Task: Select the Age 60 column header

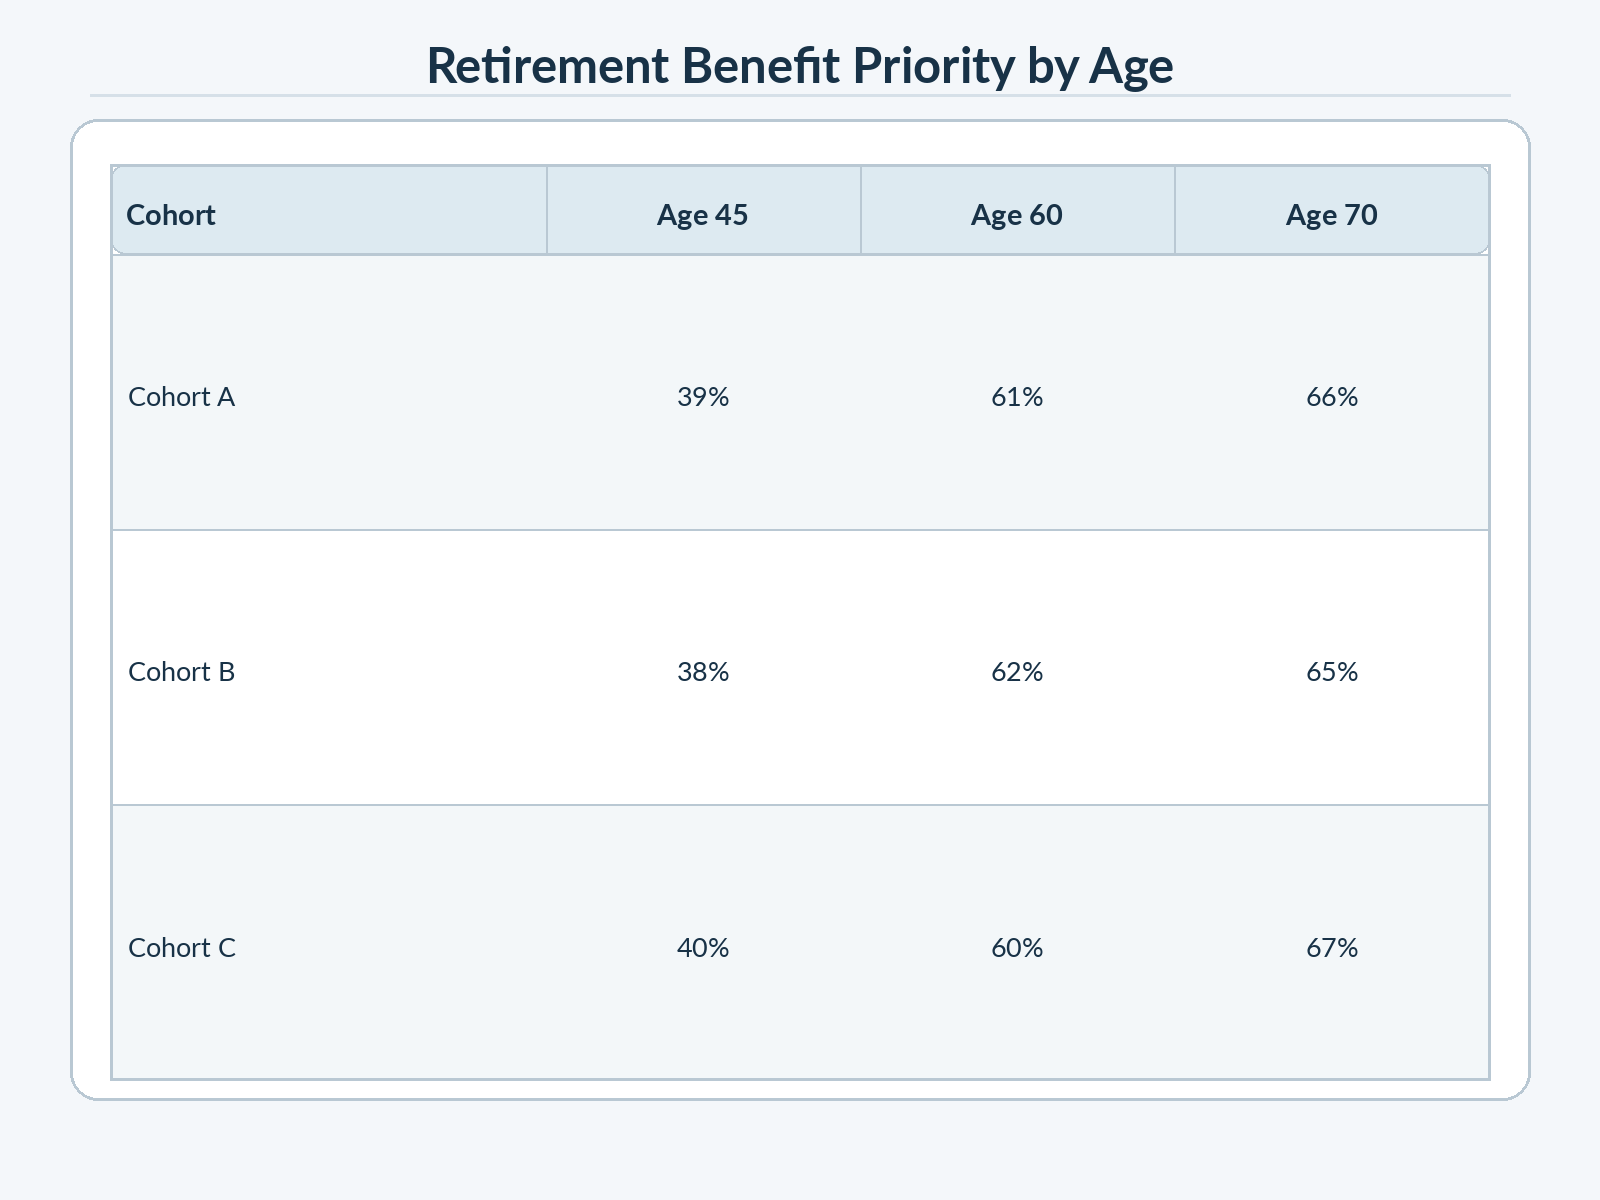Action: (x=1018, y=211)
